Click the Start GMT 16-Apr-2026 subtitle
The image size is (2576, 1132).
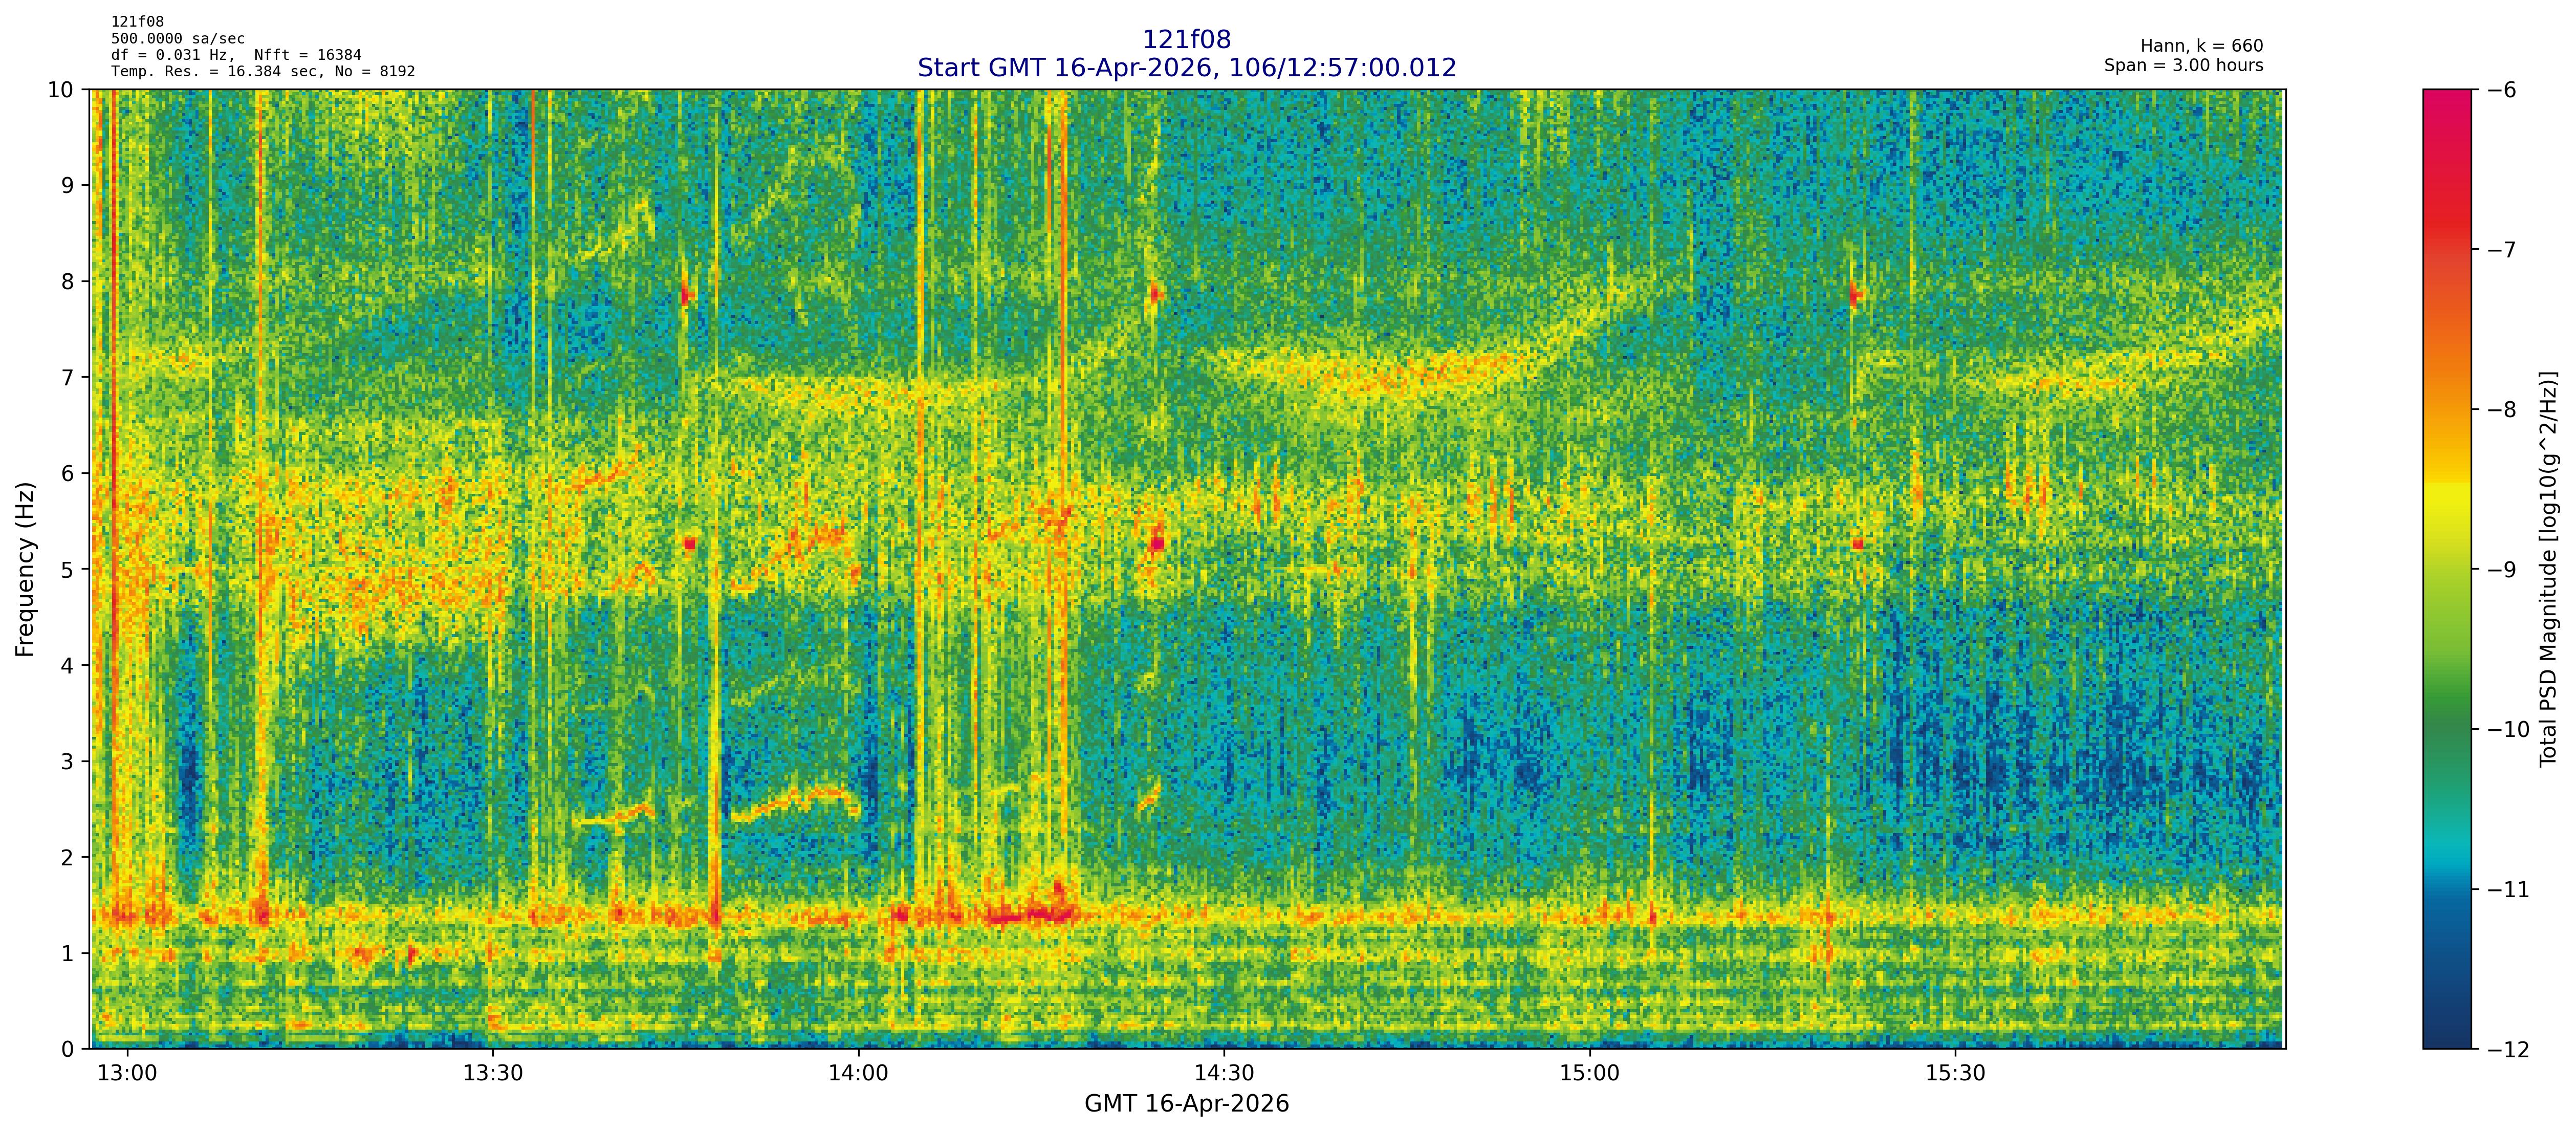1186,67
